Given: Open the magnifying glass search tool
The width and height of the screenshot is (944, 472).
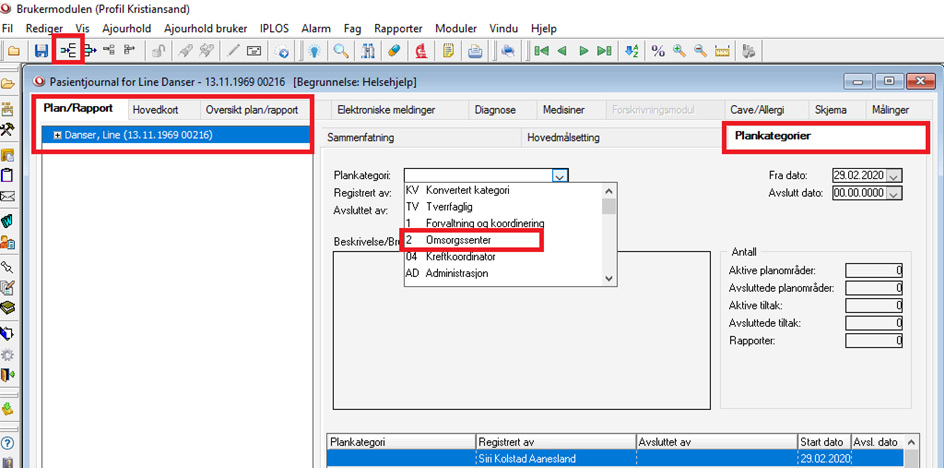Looking at the screenshot, I should click(342, 50).
